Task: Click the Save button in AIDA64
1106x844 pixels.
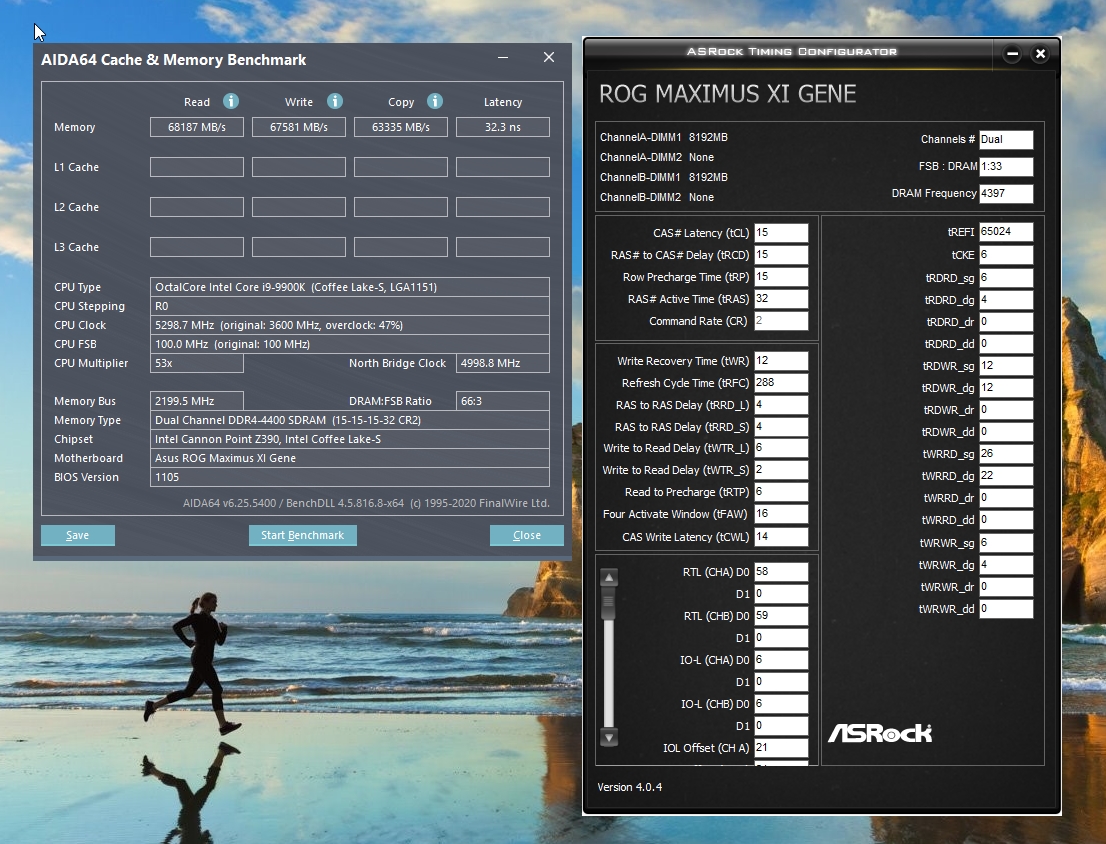Action: point(78,535)
